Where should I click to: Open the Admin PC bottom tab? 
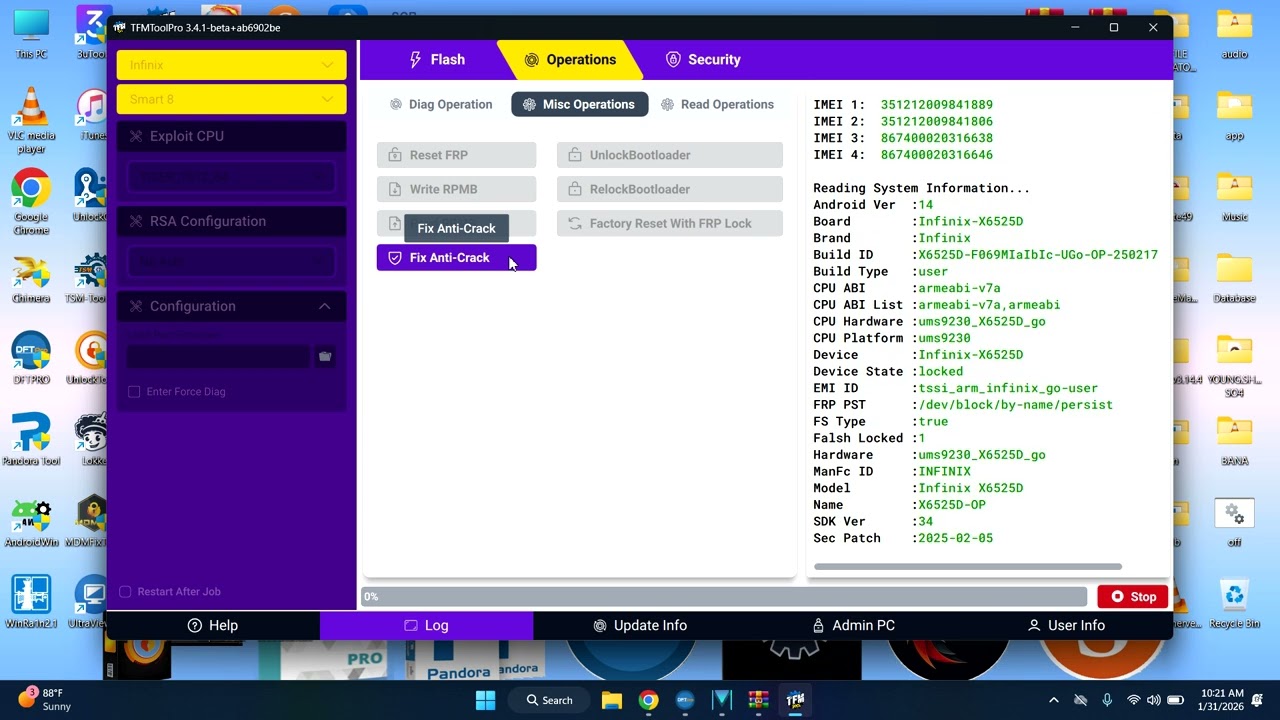click(x=853, y=625)
